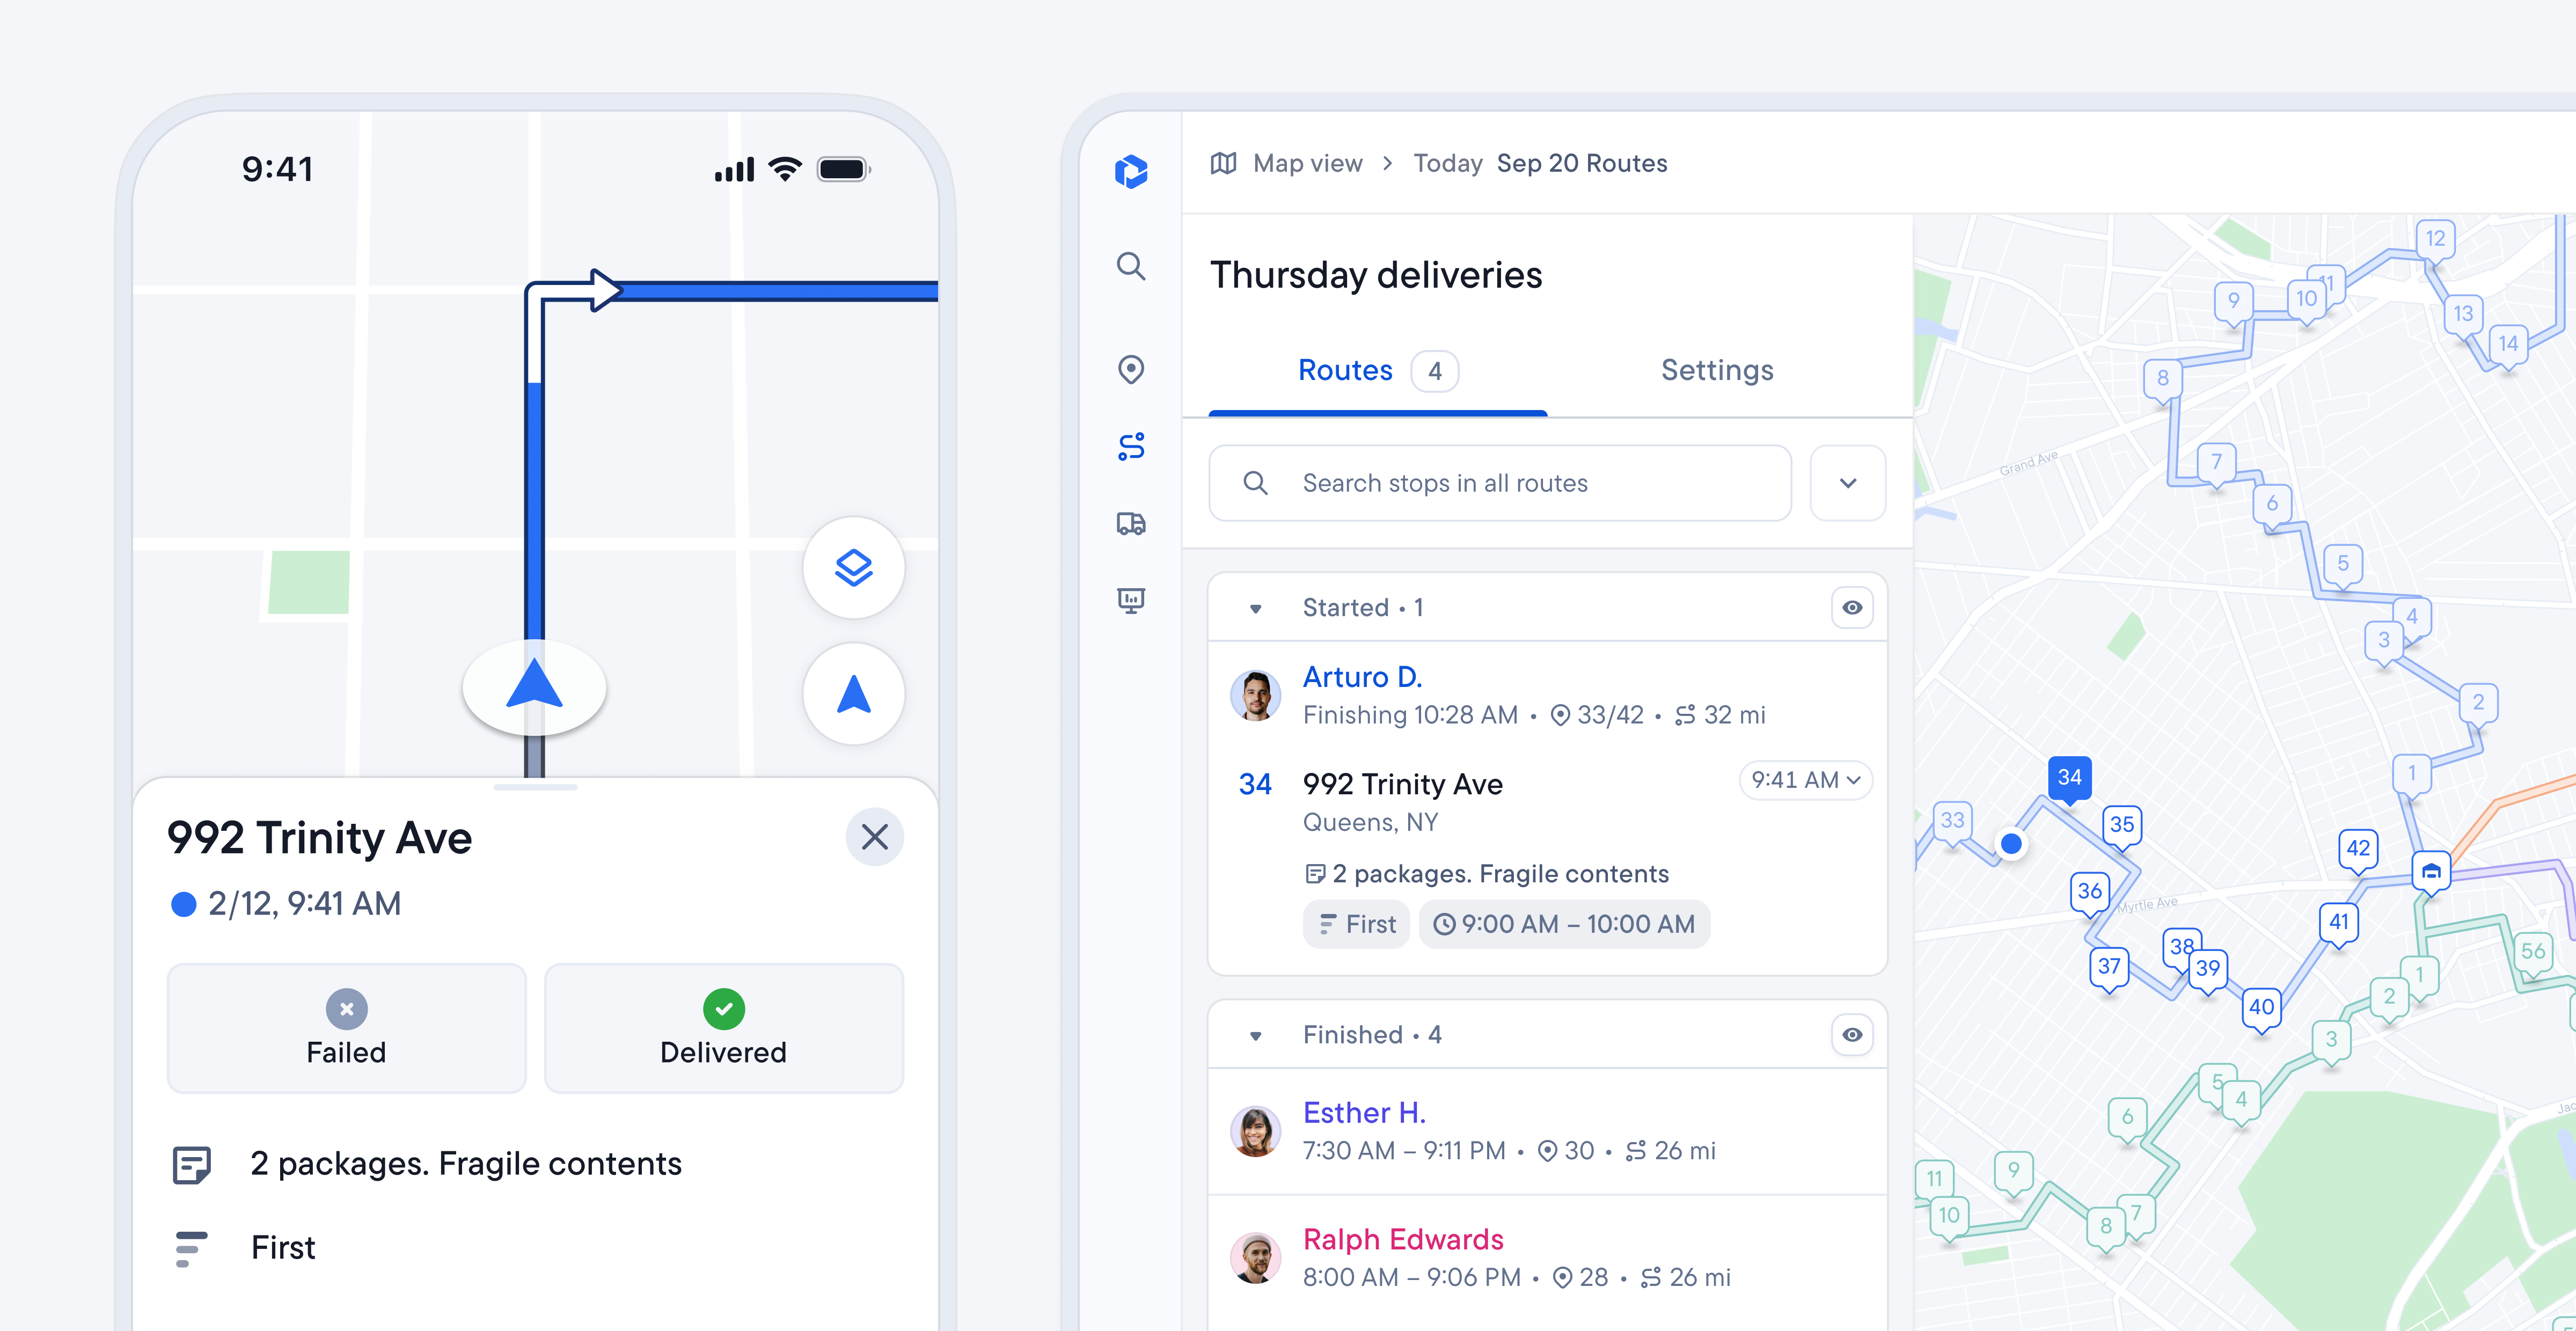Screen dimensions: 2576x1331
Task: Click map stop marker 35
Action: click(2122, 826)
